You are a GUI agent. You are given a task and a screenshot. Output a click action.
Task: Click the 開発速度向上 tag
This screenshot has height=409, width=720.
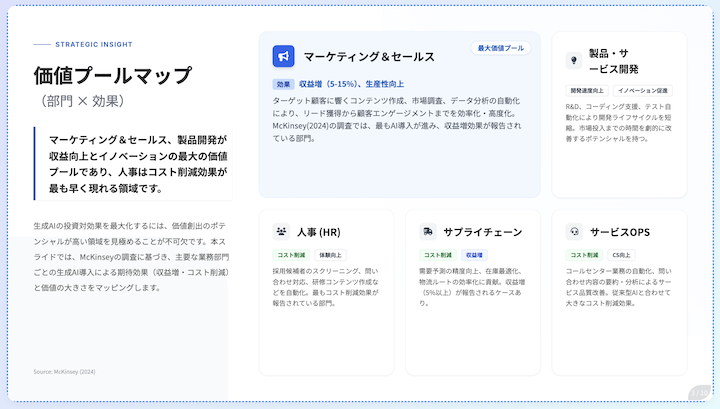(587, 90)
